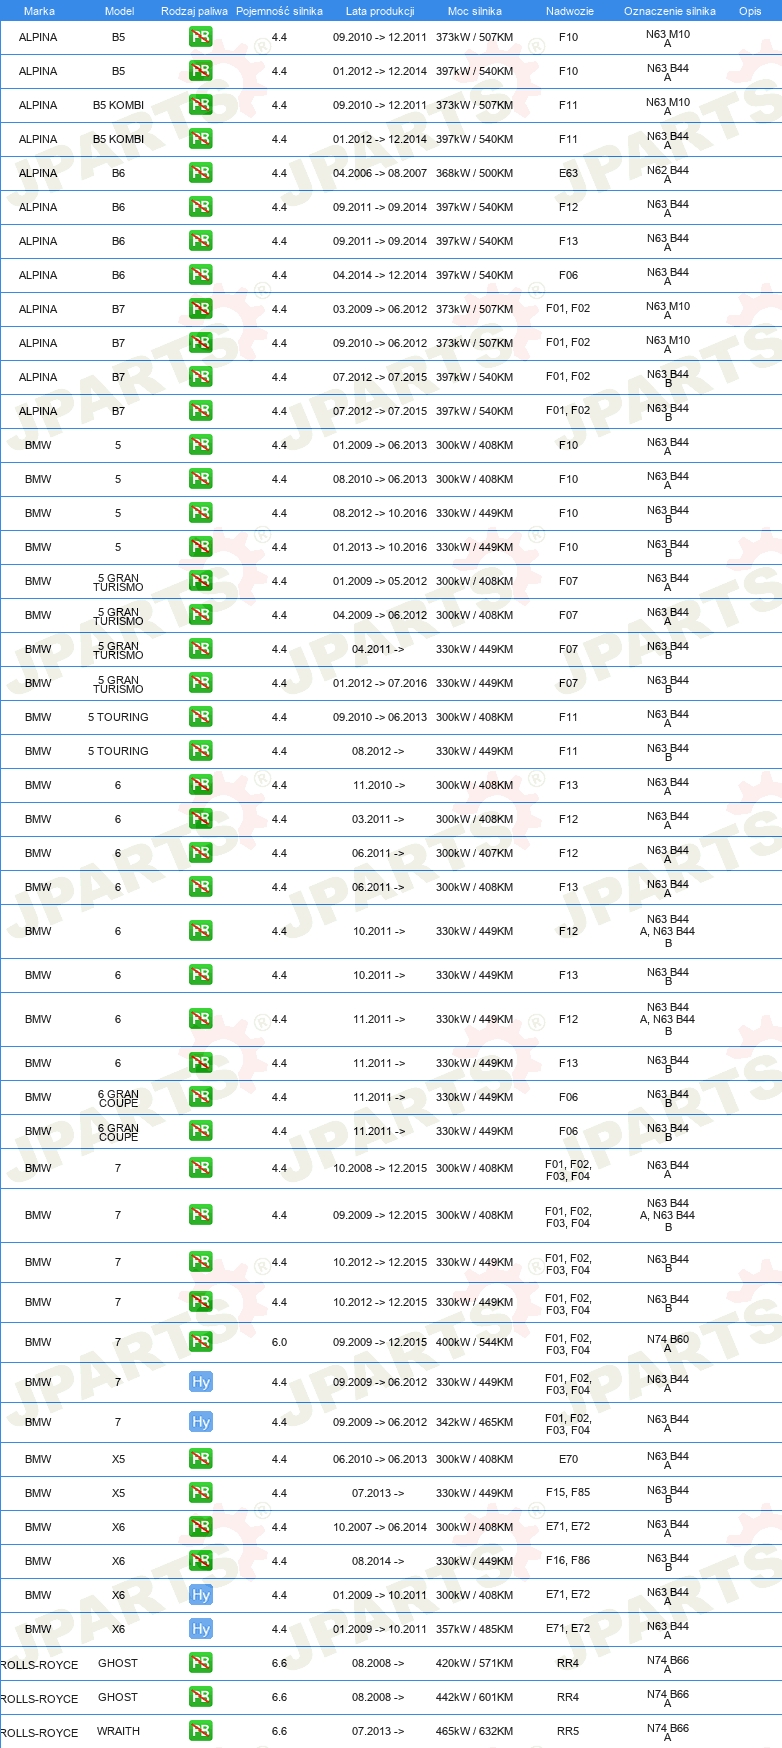Click the Hy icon for BMW 7 330kW hybrid

(200, 1382)
